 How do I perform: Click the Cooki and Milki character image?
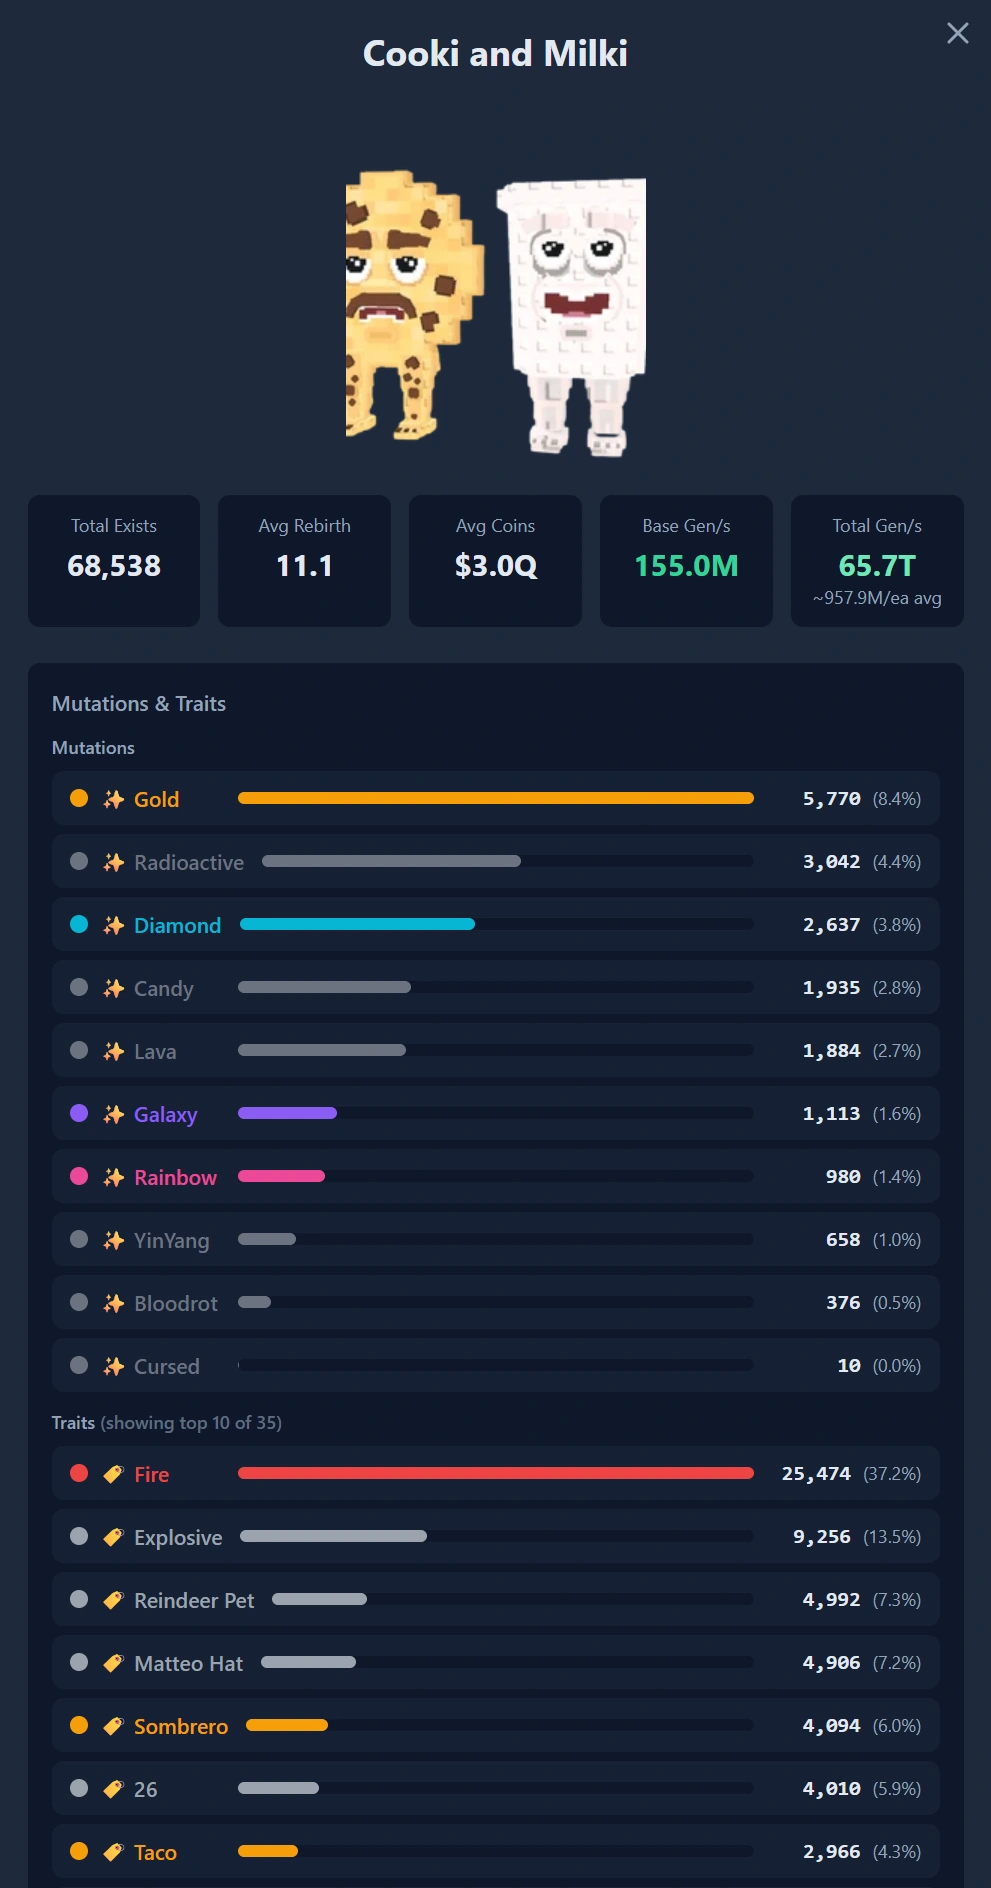(496, 312)
